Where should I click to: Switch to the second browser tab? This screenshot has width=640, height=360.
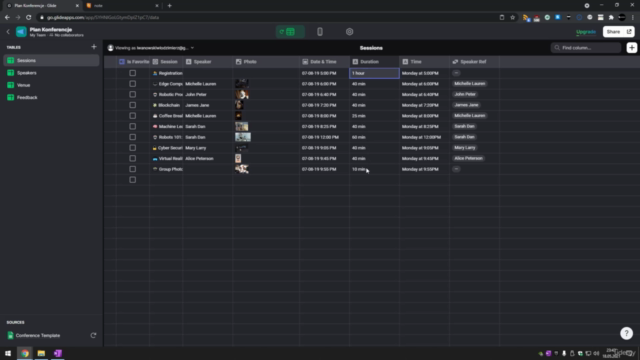122,6
